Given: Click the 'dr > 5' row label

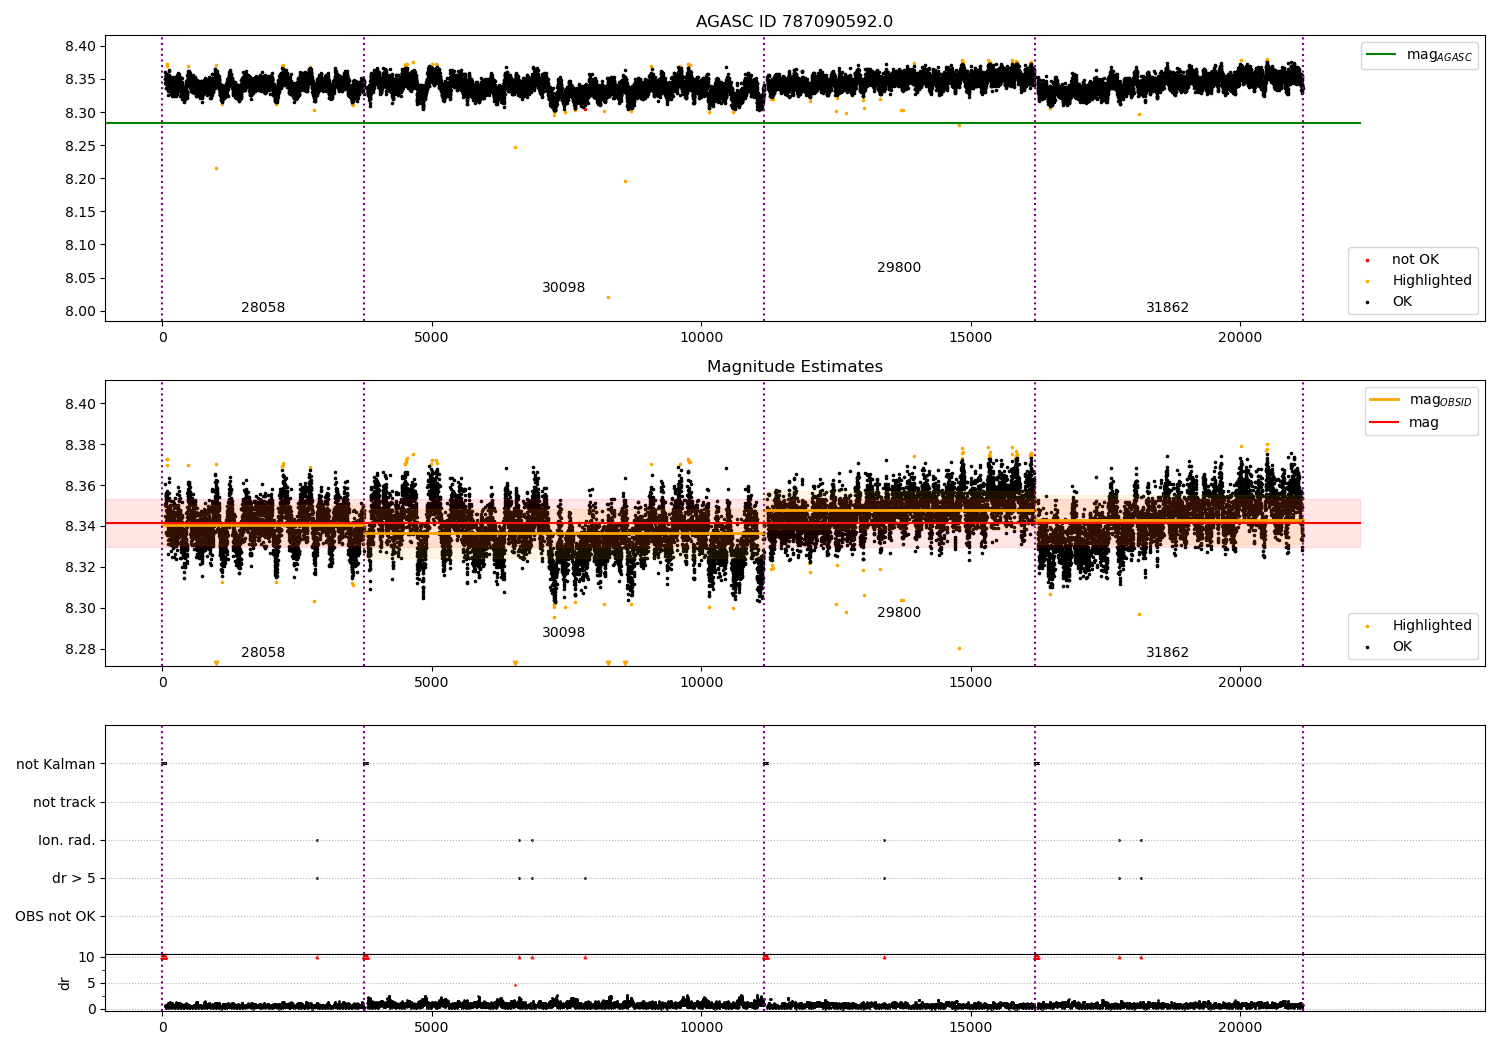Looking at the screenshot, I should 74,878.
